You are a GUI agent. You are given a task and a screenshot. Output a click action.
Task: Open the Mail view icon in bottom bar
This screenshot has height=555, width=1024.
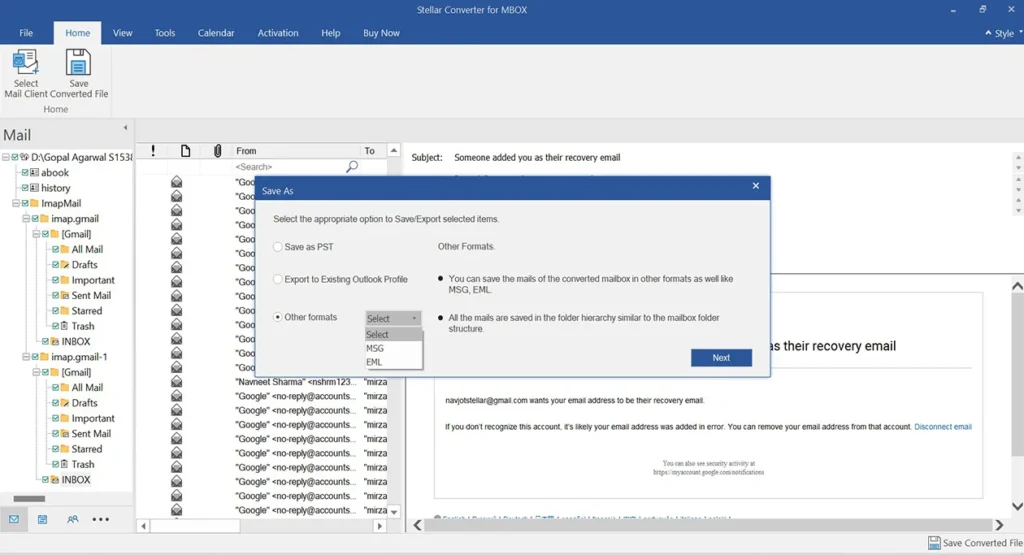click(x=14, y=519)
